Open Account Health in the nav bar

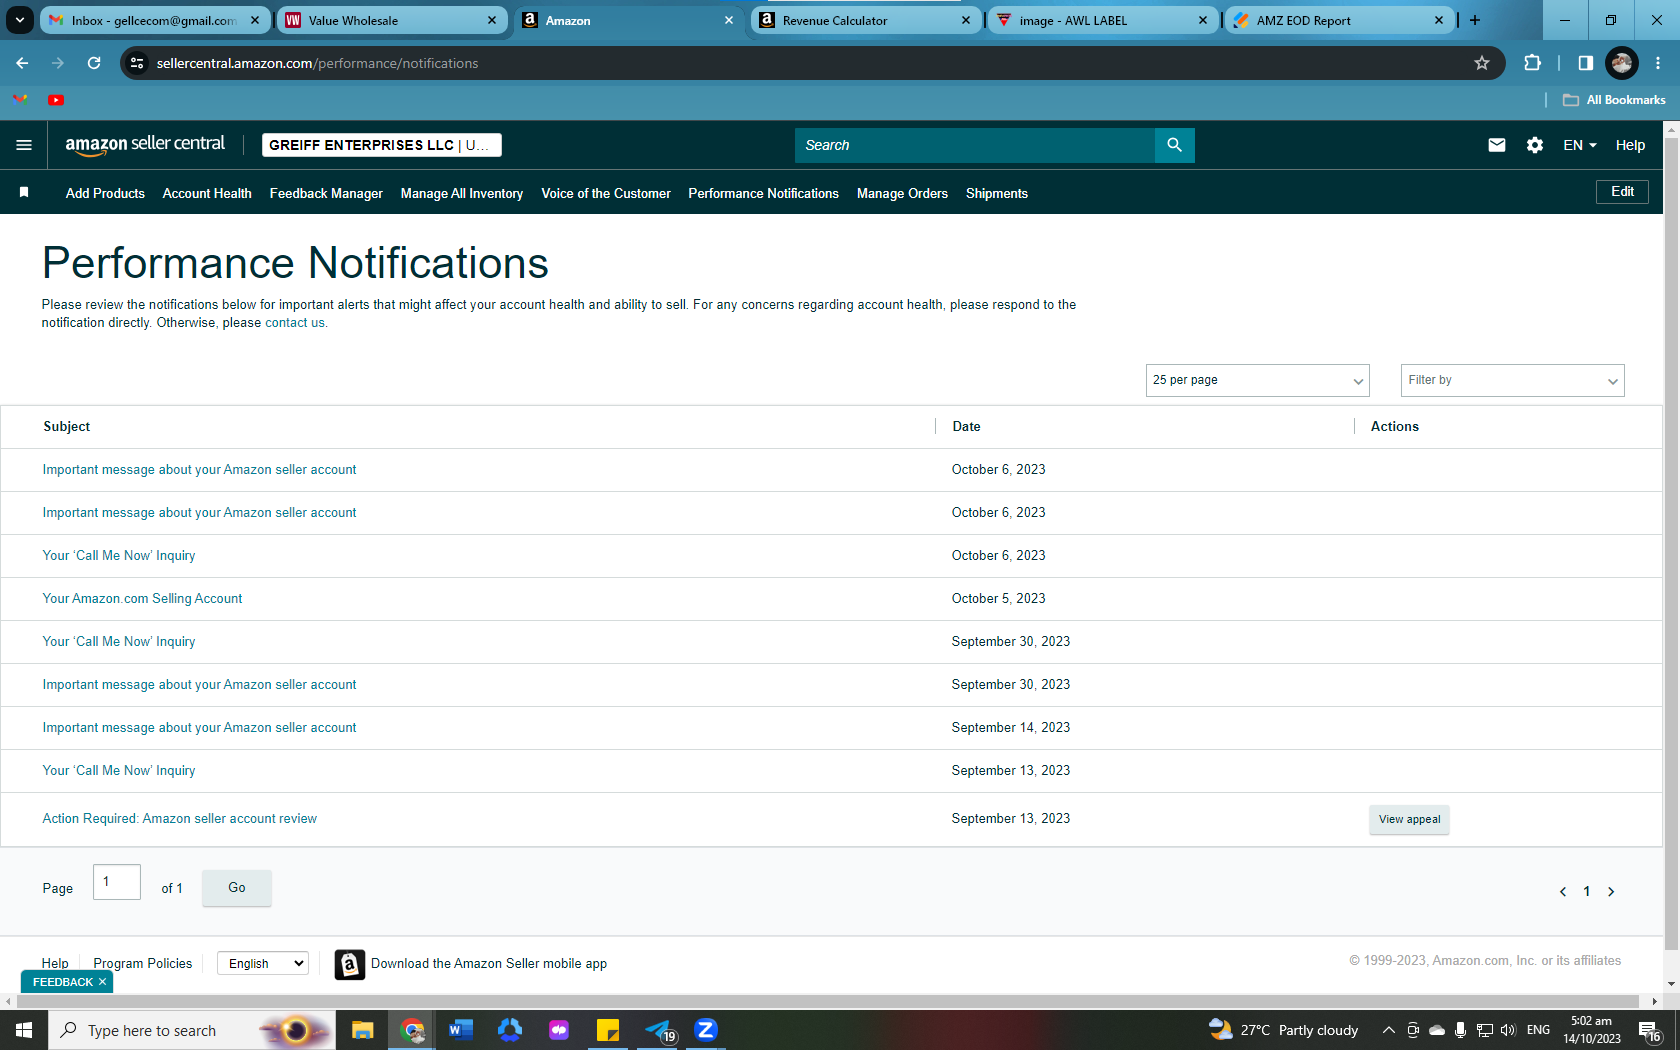[x=207, y=193]
